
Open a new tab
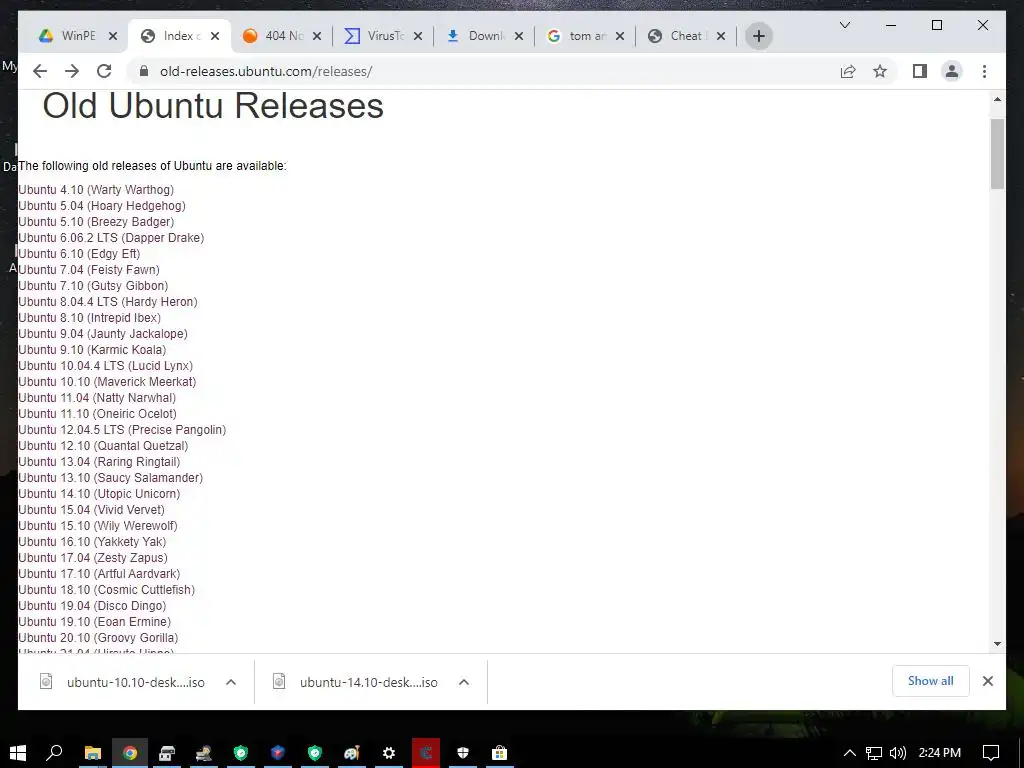pyautogui.click(x=759, y=36)
